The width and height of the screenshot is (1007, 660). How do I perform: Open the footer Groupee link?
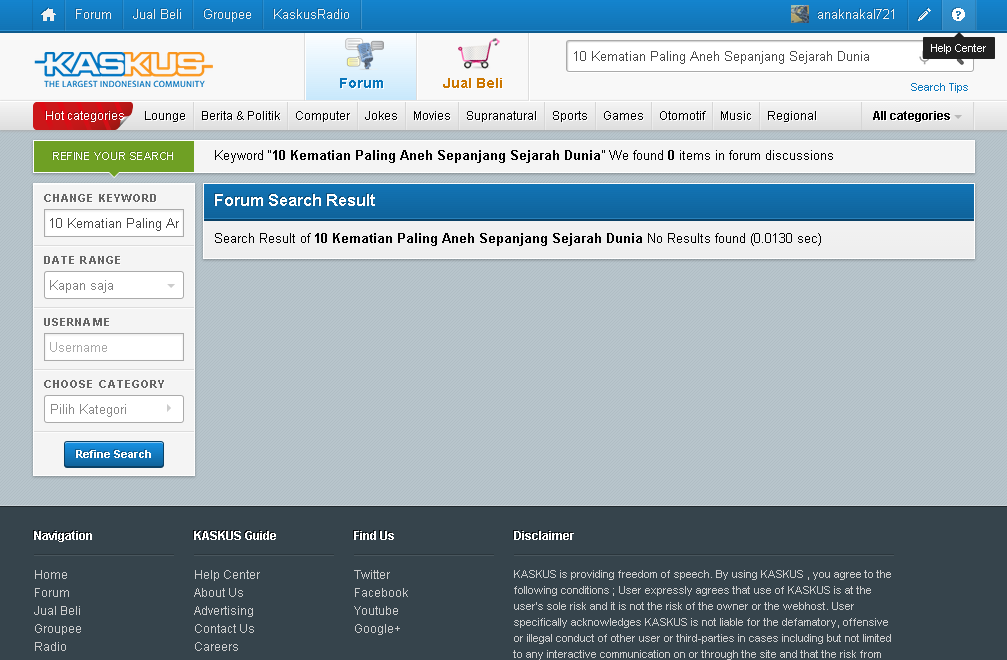58,629
